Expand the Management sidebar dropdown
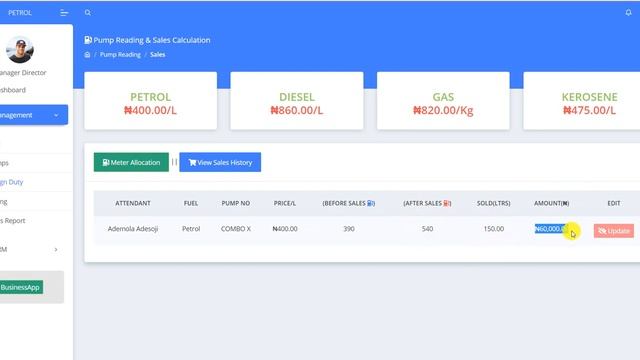 pyautogui.click(x=33, y=115)
